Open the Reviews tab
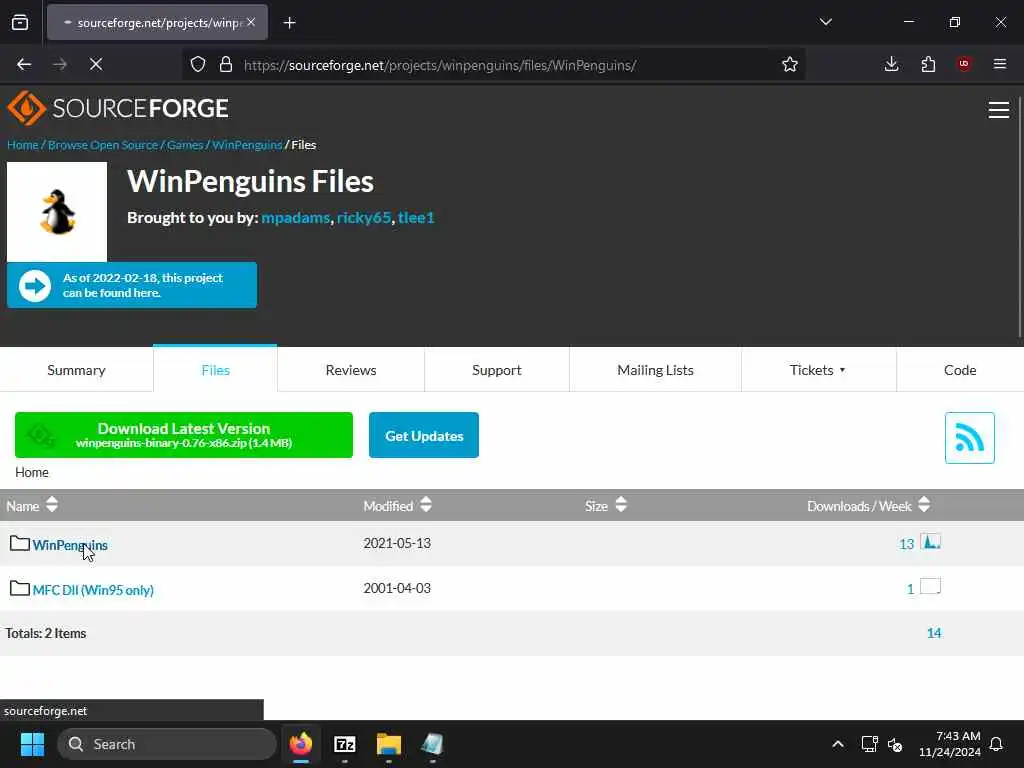The width and height of the screenshot is (1024, 768). pos(351,370)
